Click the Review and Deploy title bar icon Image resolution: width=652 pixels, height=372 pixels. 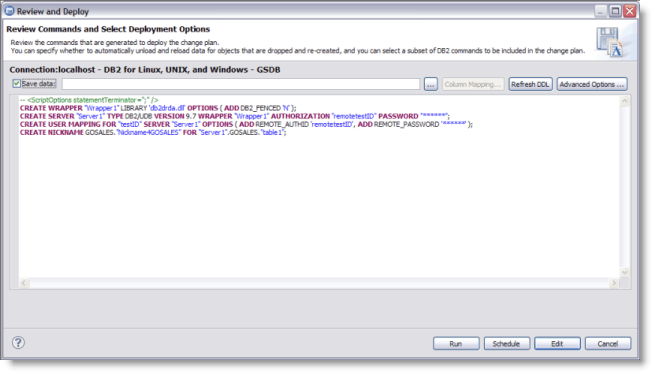9,11
